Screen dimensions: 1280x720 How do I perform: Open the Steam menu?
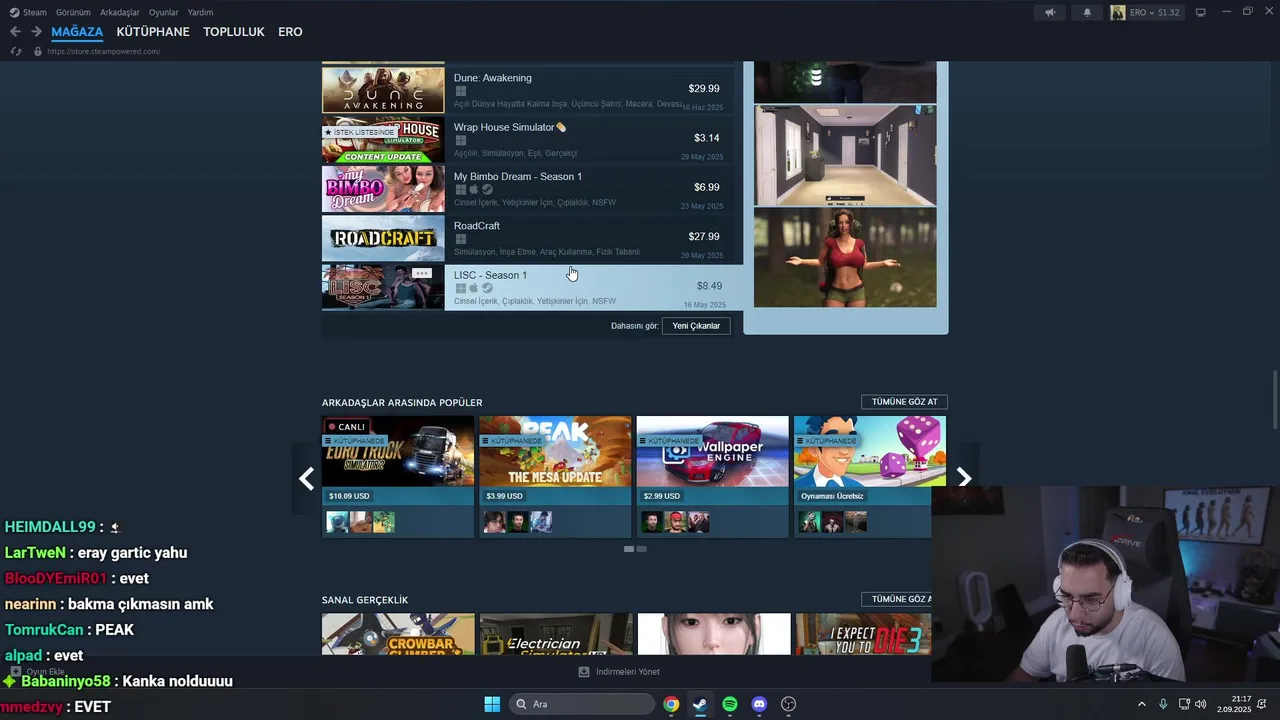click(x=29, y=12)
